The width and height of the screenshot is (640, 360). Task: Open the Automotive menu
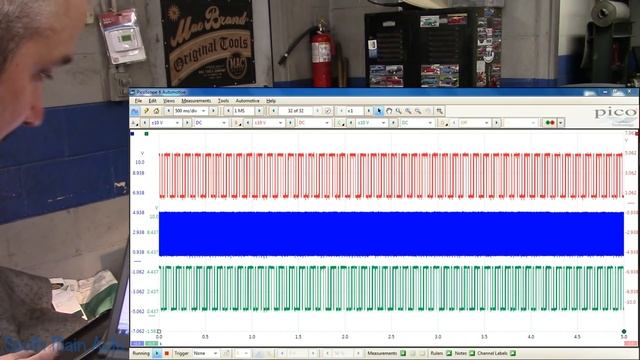247,101
